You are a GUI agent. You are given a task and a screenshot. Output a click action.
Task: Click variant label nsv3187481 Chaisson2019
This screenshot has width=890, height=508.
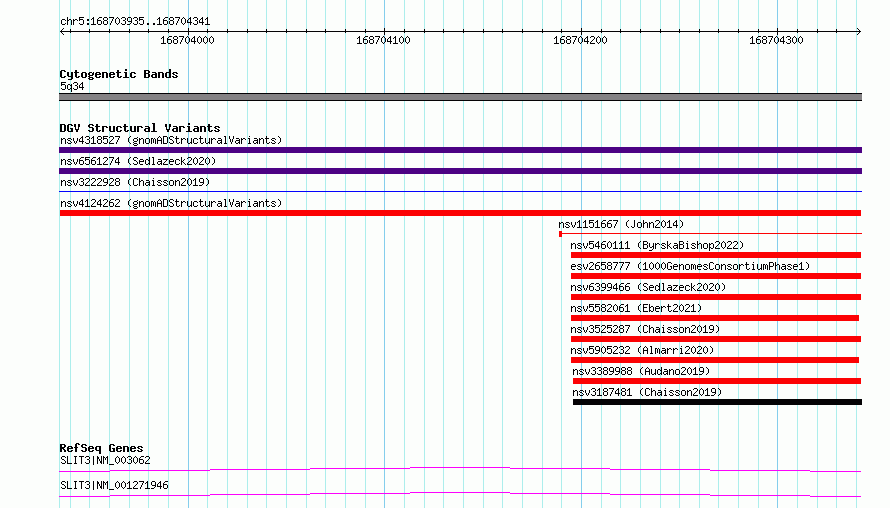647,392
